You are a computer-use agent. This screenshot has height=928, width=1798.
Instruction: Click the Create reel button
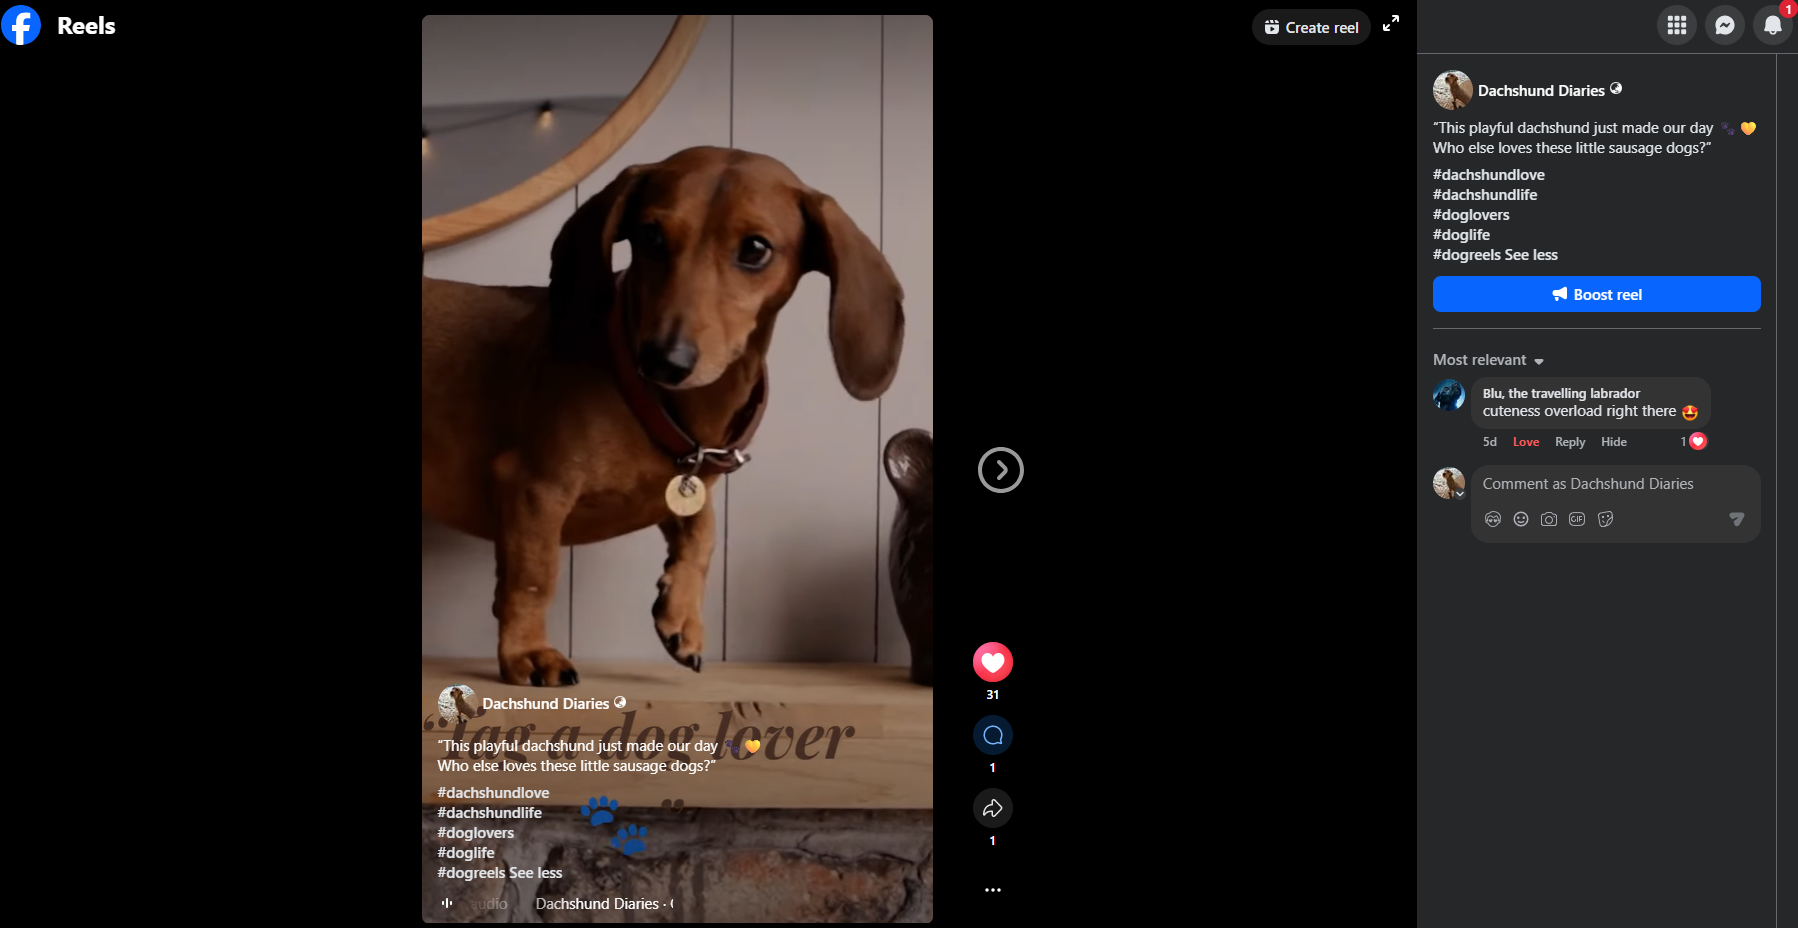pos(1311,27)
